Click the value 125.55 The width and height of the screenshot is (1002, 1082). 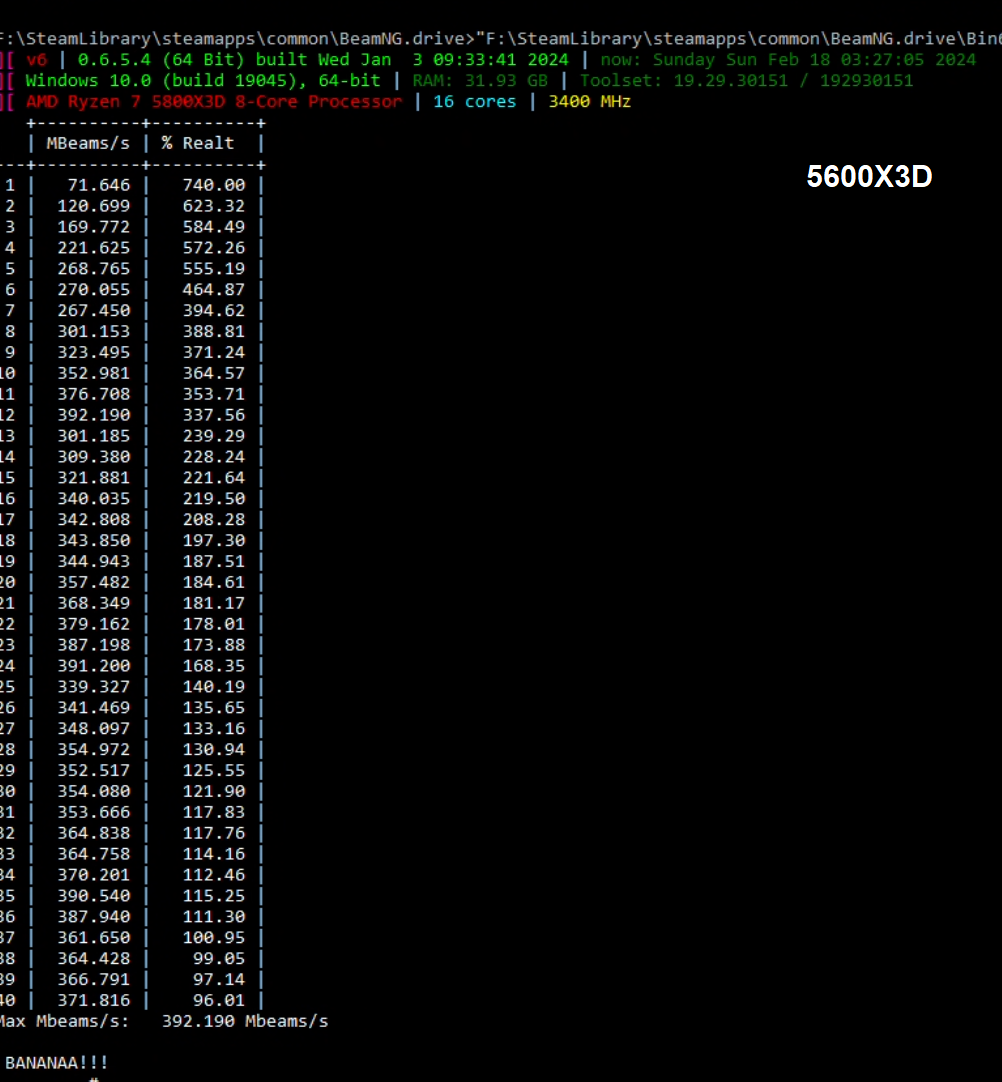(x=214, y=770)
